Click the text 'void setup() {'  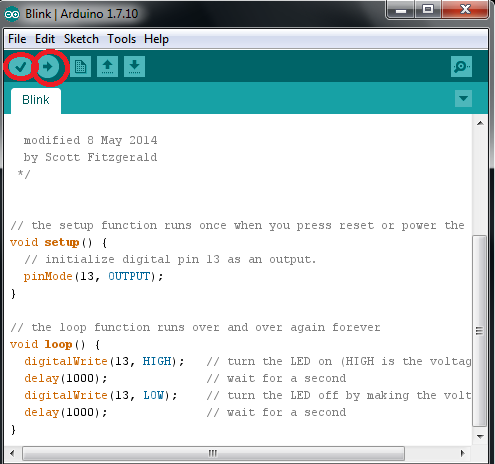pos(59,243)
